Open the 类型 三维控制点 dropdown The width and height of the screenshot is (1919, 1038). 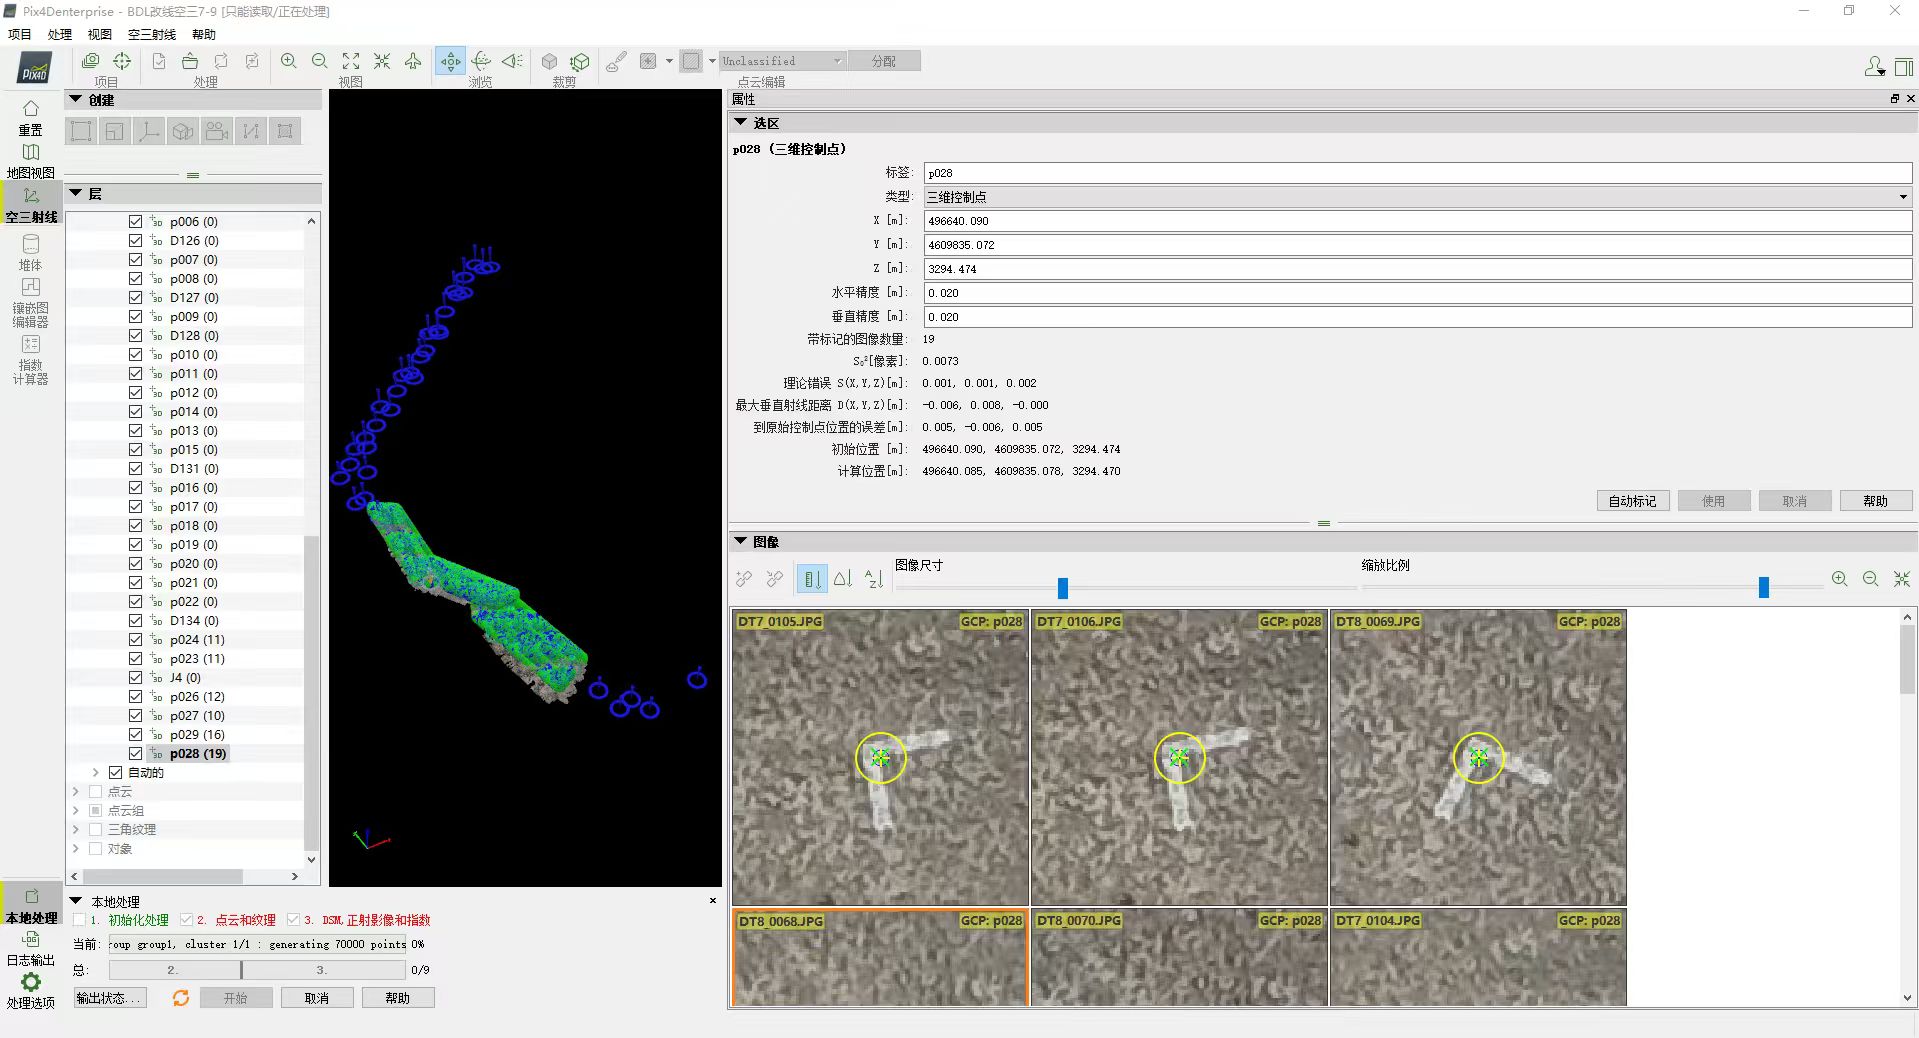pos(1902,197)
